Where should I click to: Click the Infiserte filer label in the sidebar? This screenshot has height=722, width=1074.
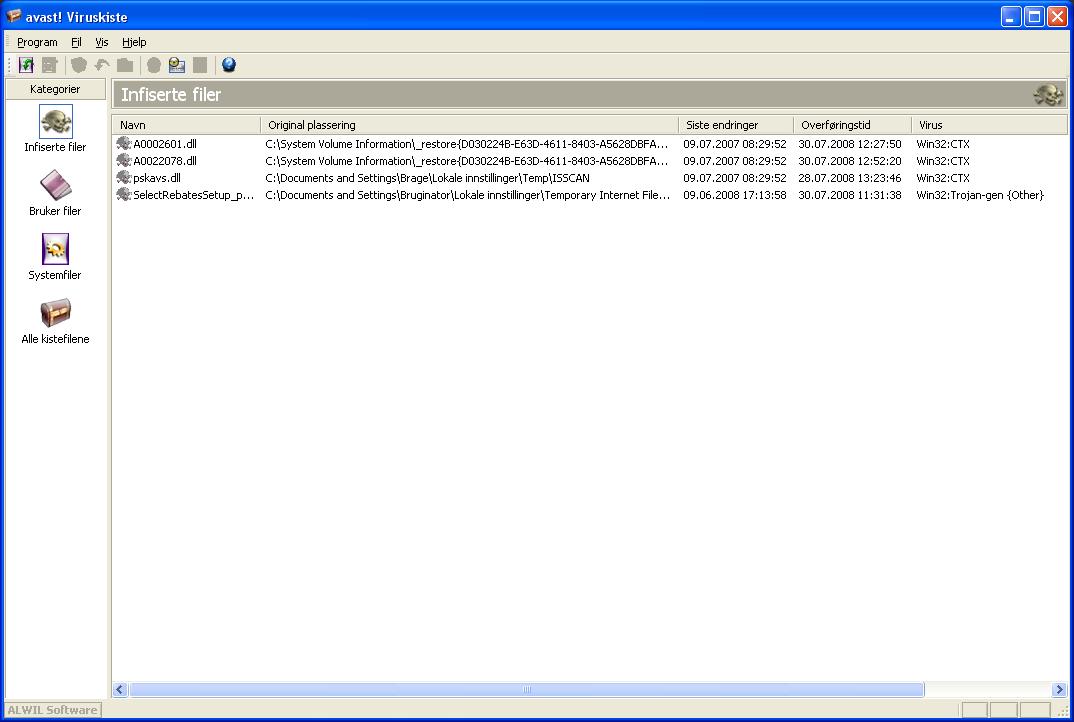tap(55, 147)
